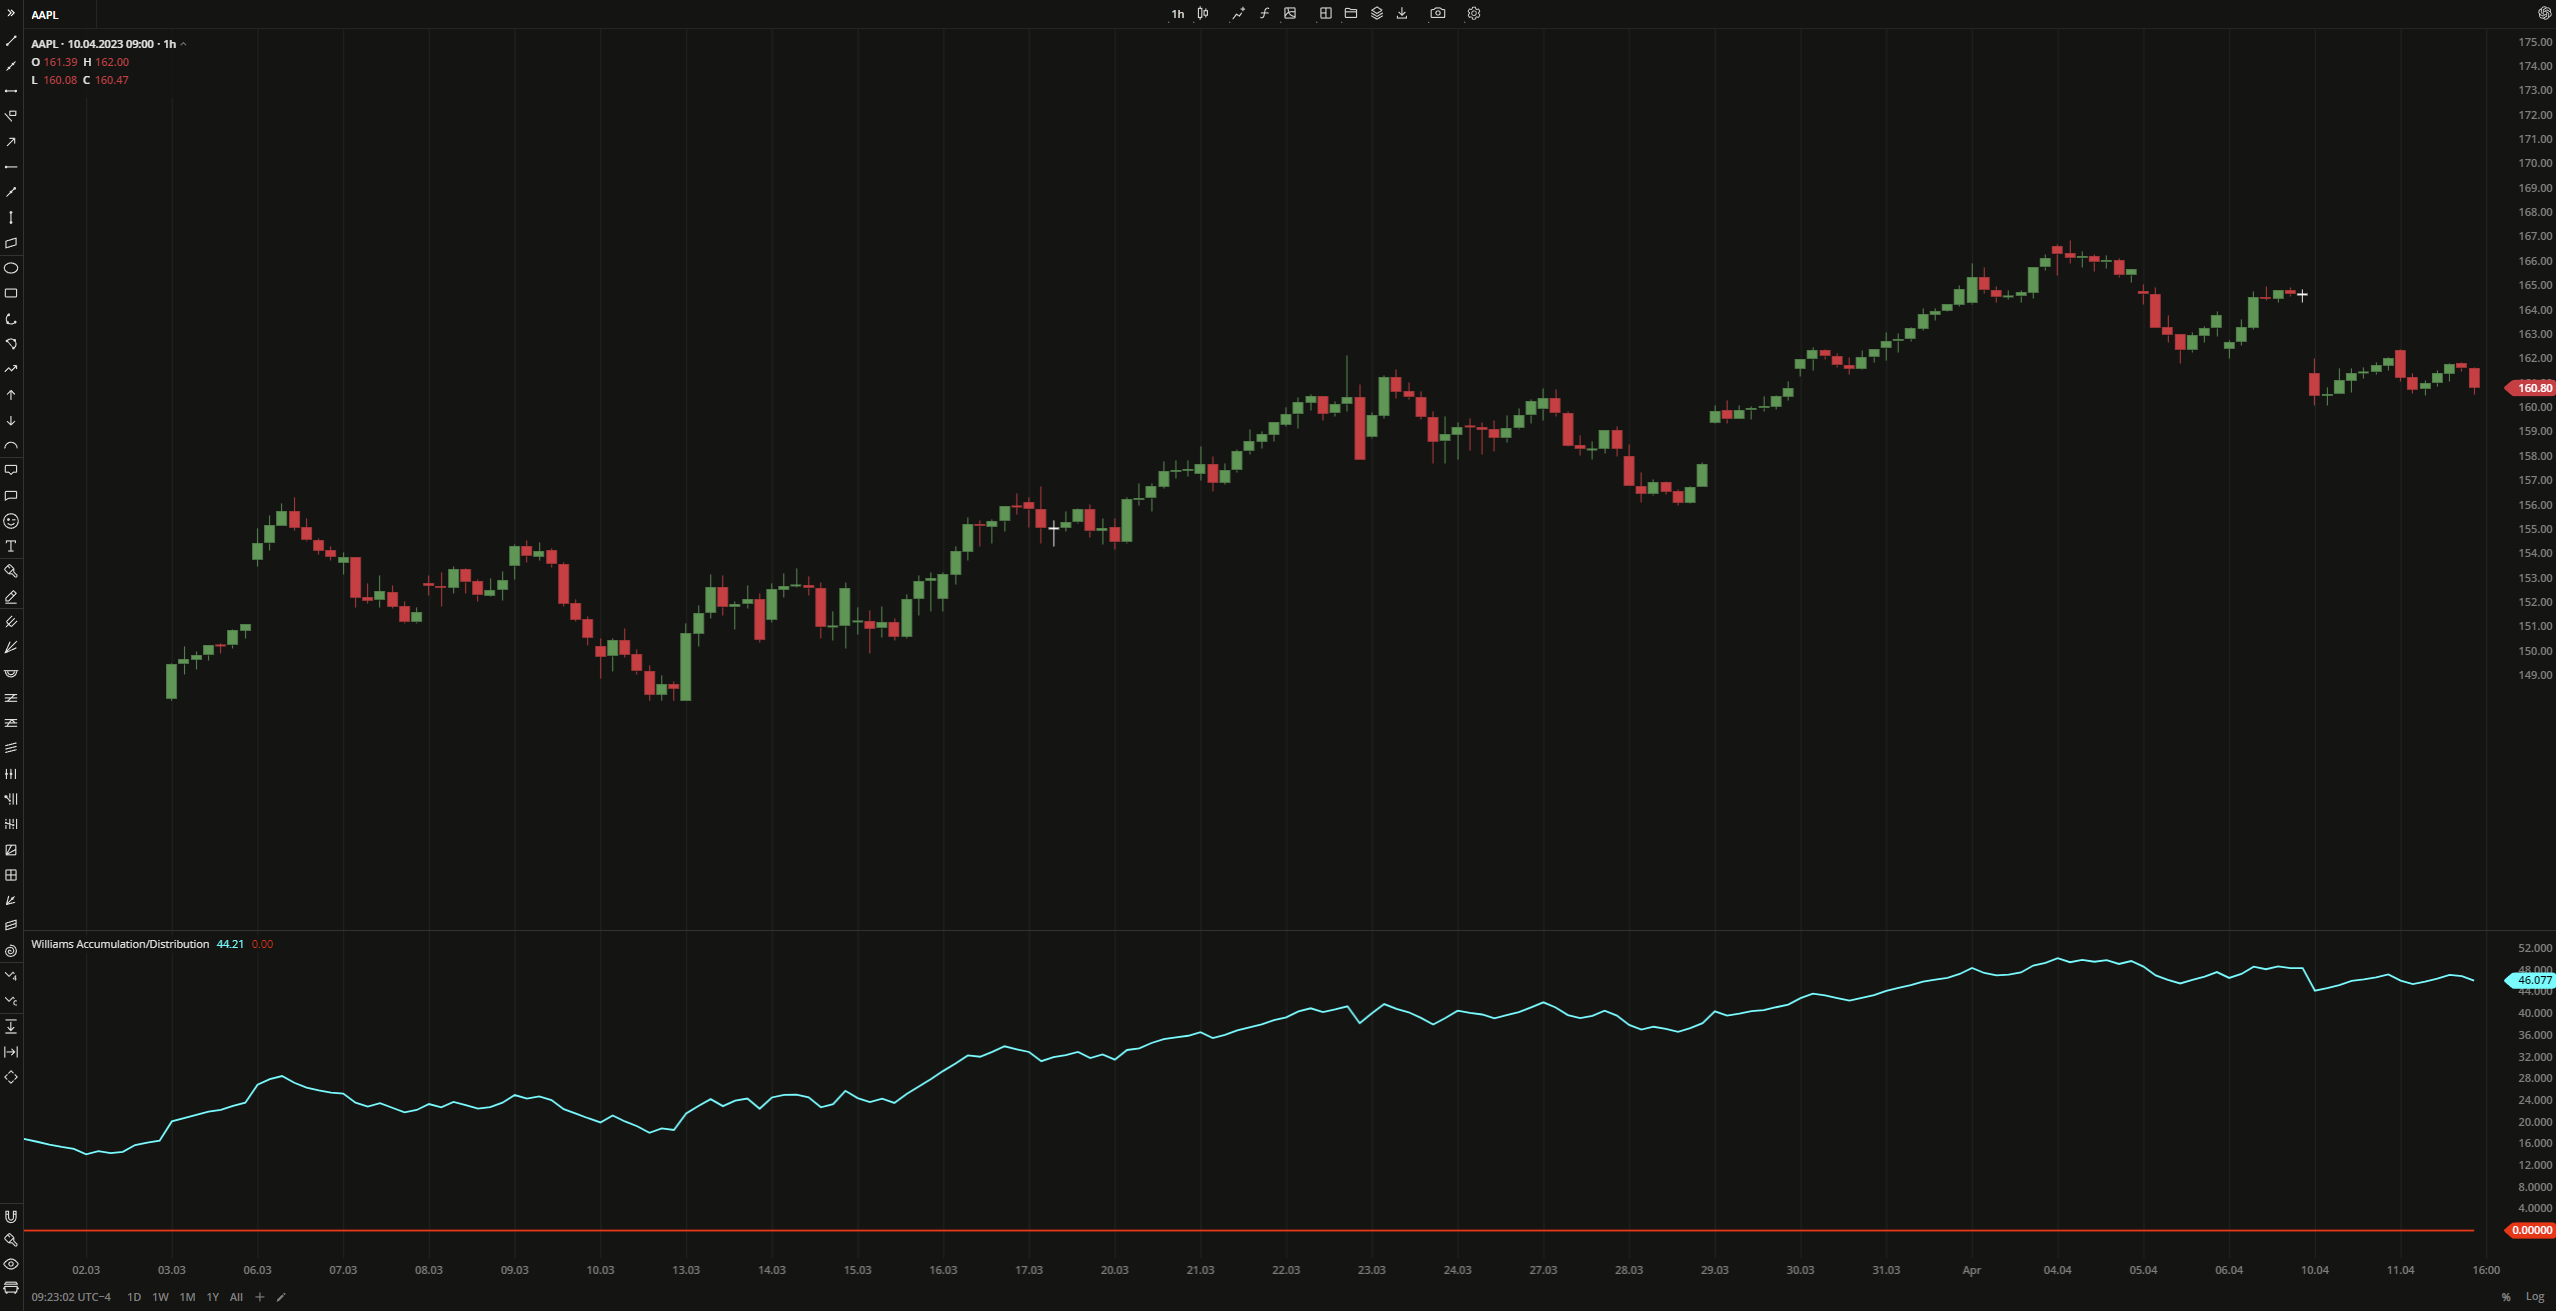Open the indicators menu
The image size is (2556, 1311).
(1239, 14)
